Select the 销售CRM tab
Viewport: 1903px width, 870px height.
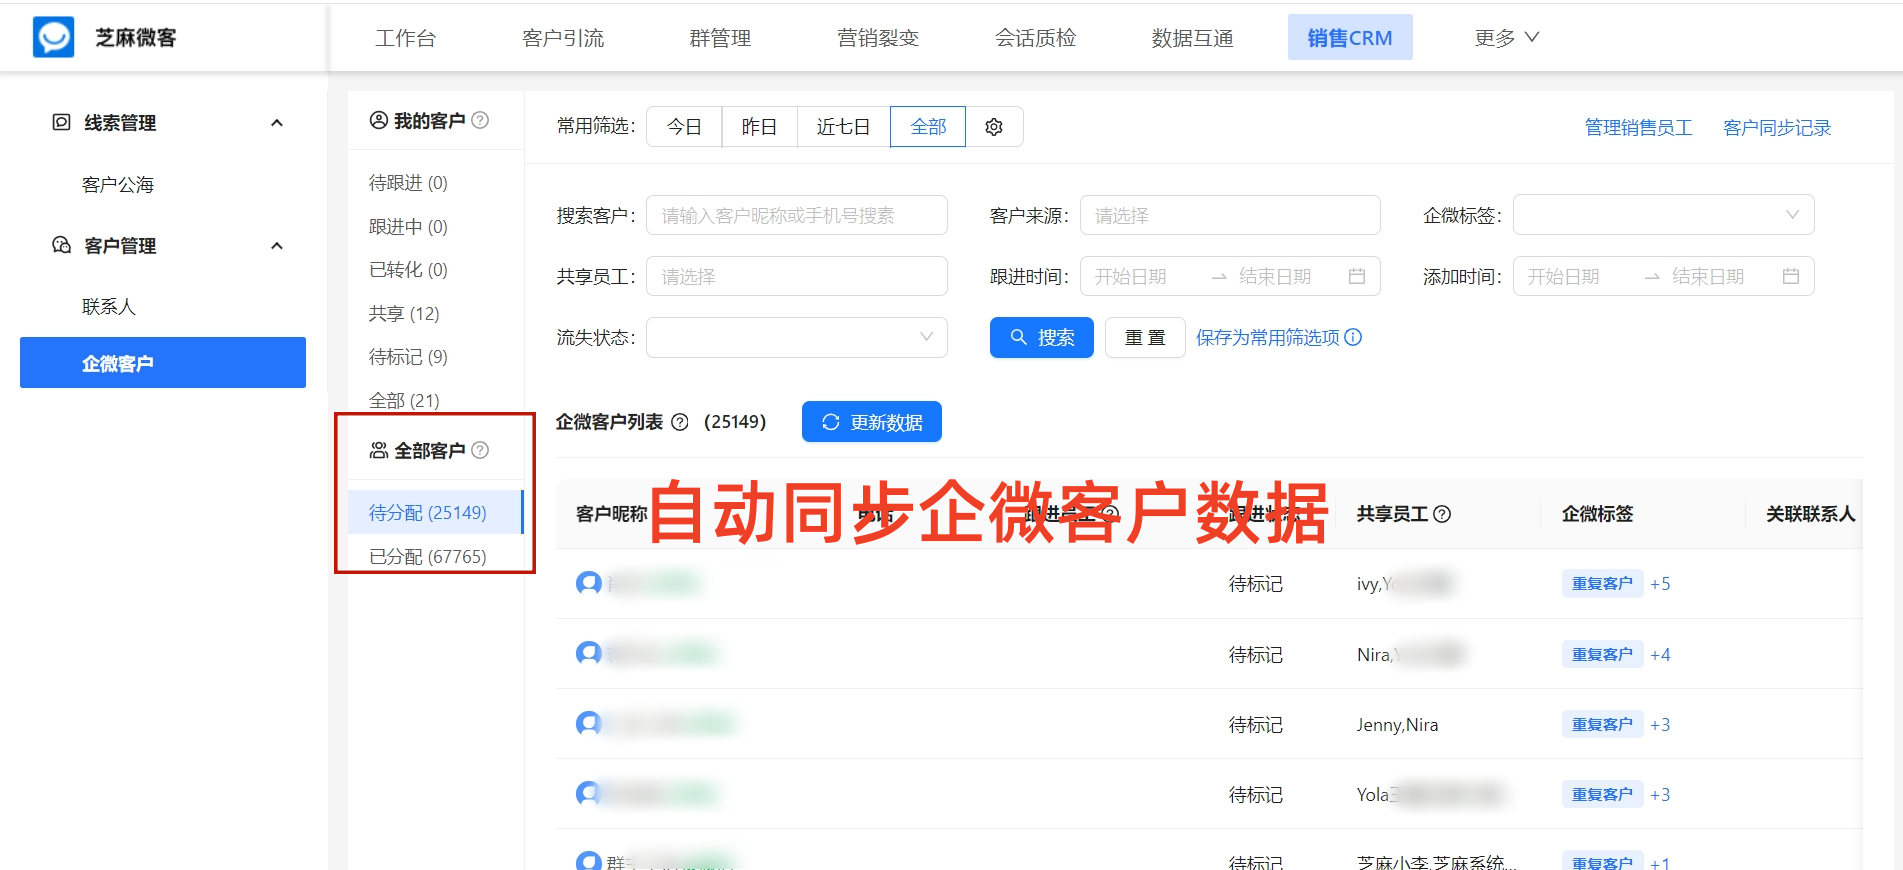1350,38
